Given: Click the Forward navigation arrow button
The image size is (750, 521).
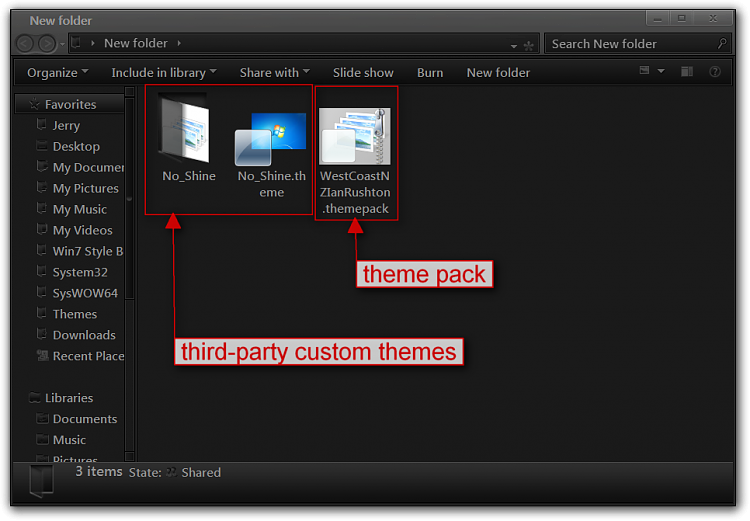Looking at the screenshot, I should tap(47, 44).
